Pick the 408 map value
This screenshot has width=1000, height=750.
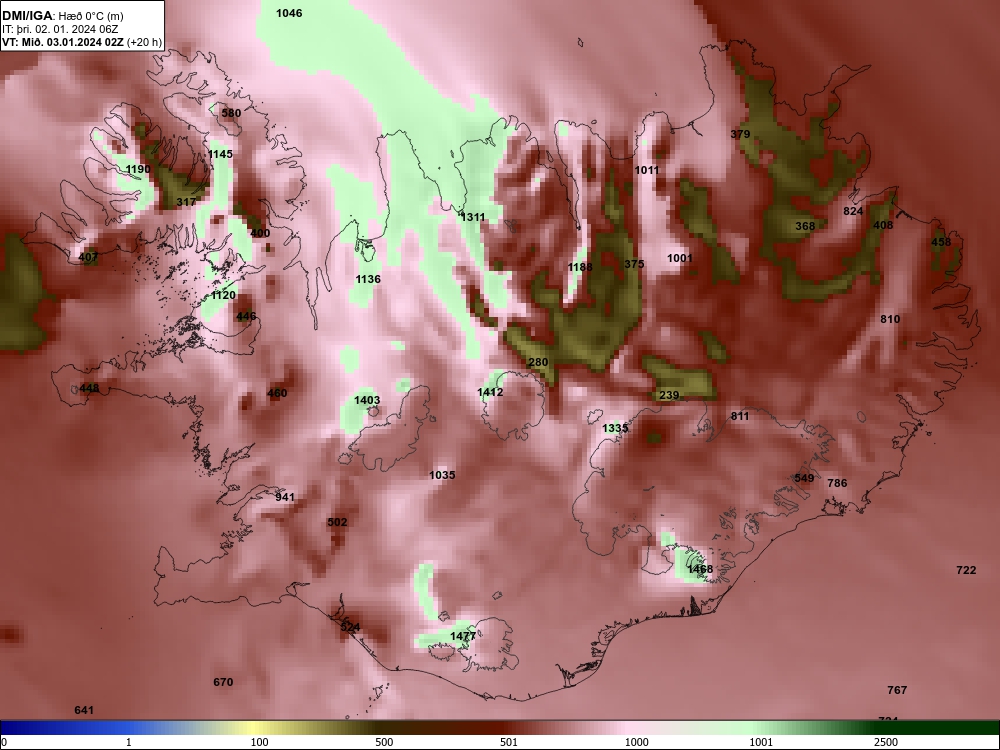pos(883,225)
